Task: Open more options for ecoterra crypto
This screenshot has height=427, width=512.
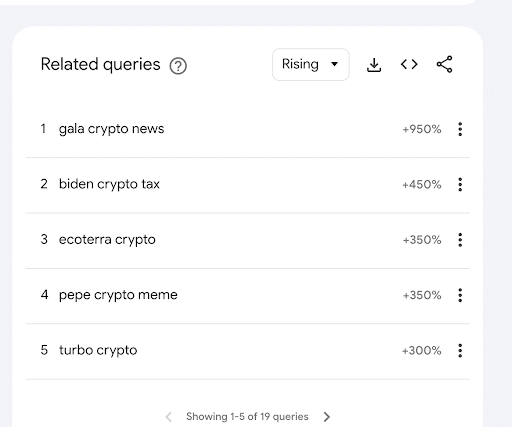Action: [x=460, y=240]
